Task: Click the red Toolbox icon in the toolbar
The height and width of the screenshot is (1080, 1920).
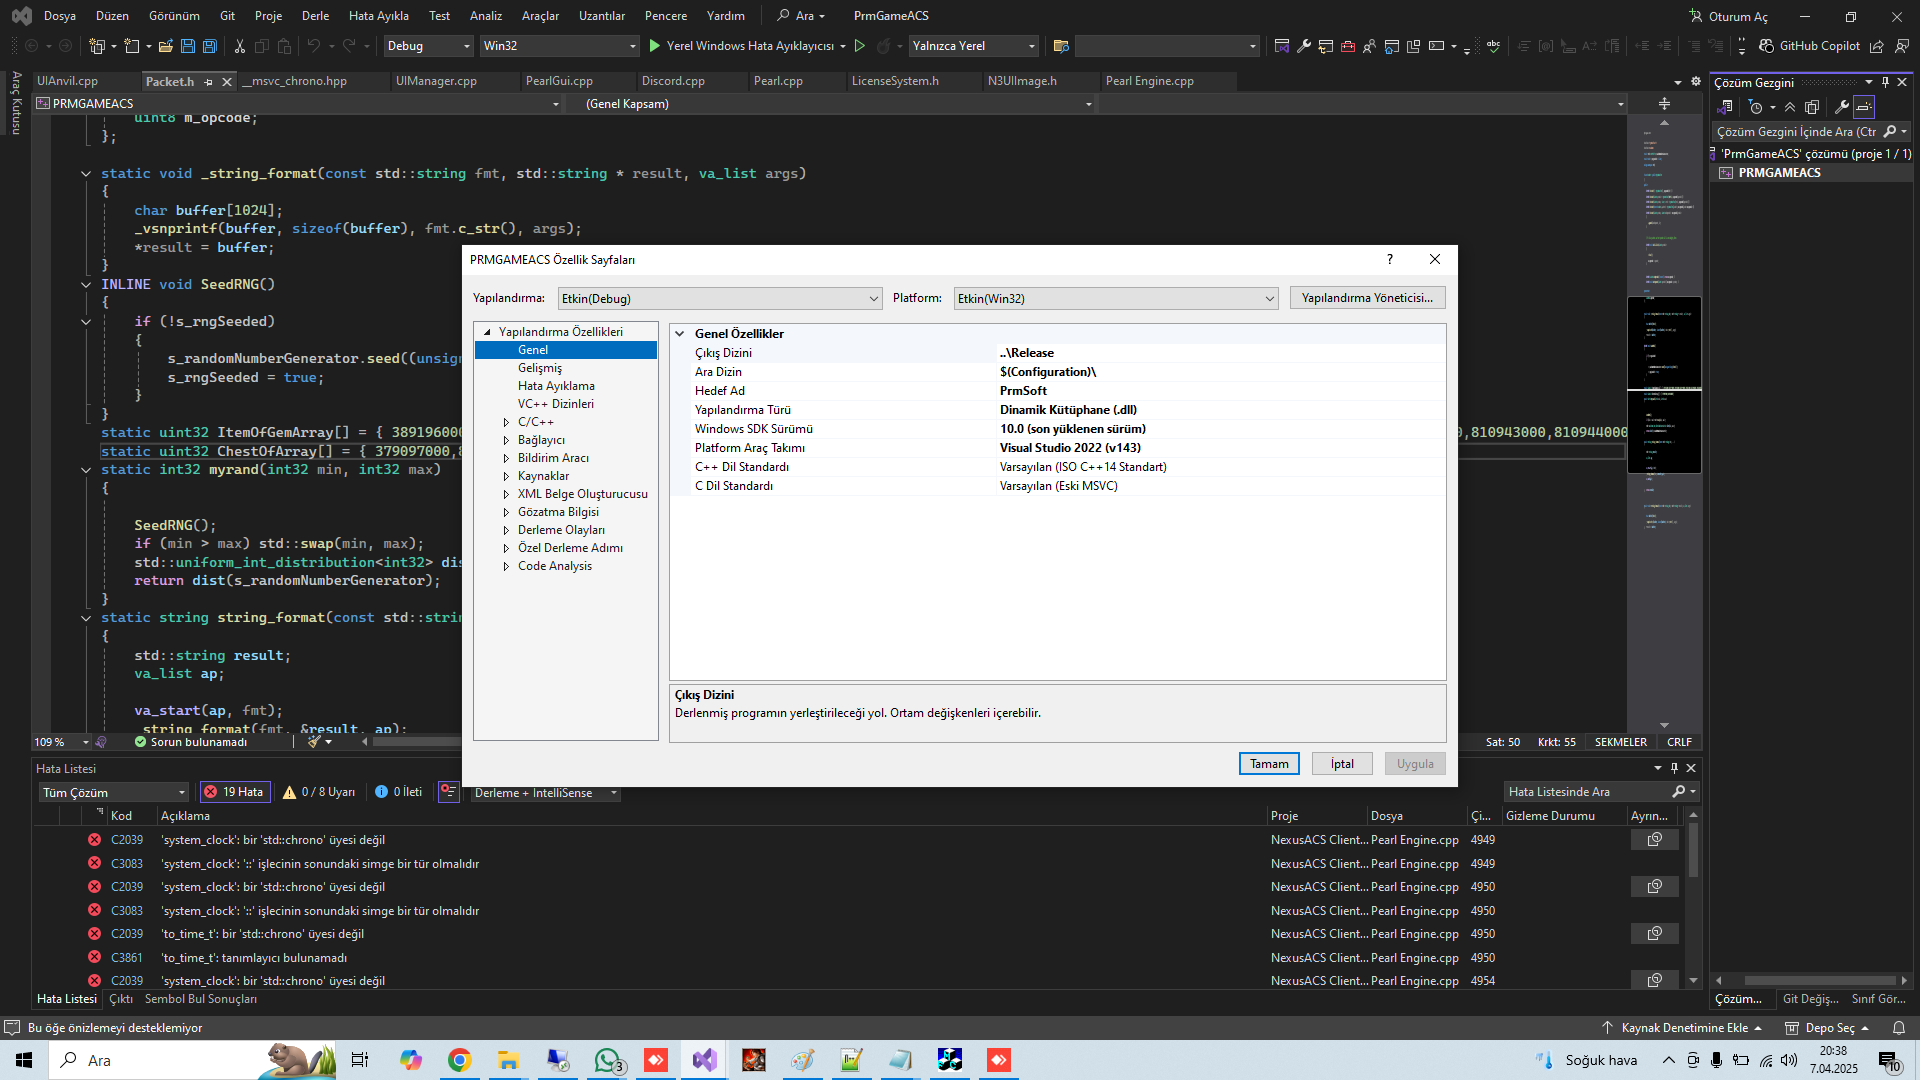Action: point(1348,46)
